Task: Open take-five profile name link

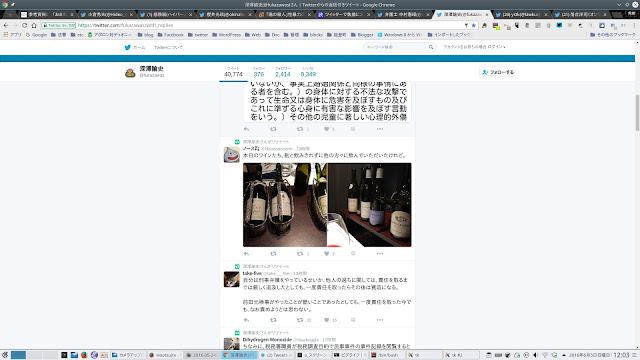Action: 252,273
